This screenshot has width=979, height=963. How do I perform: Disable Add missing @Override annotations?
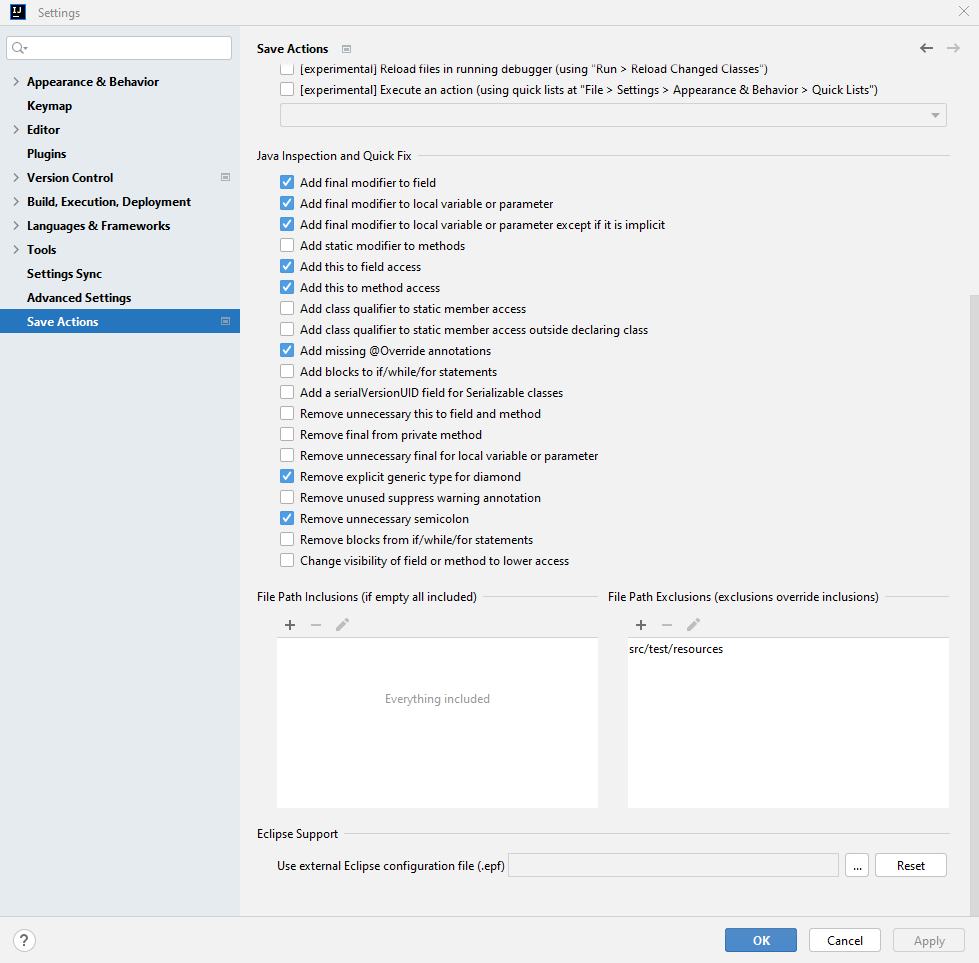pos(287,350)
